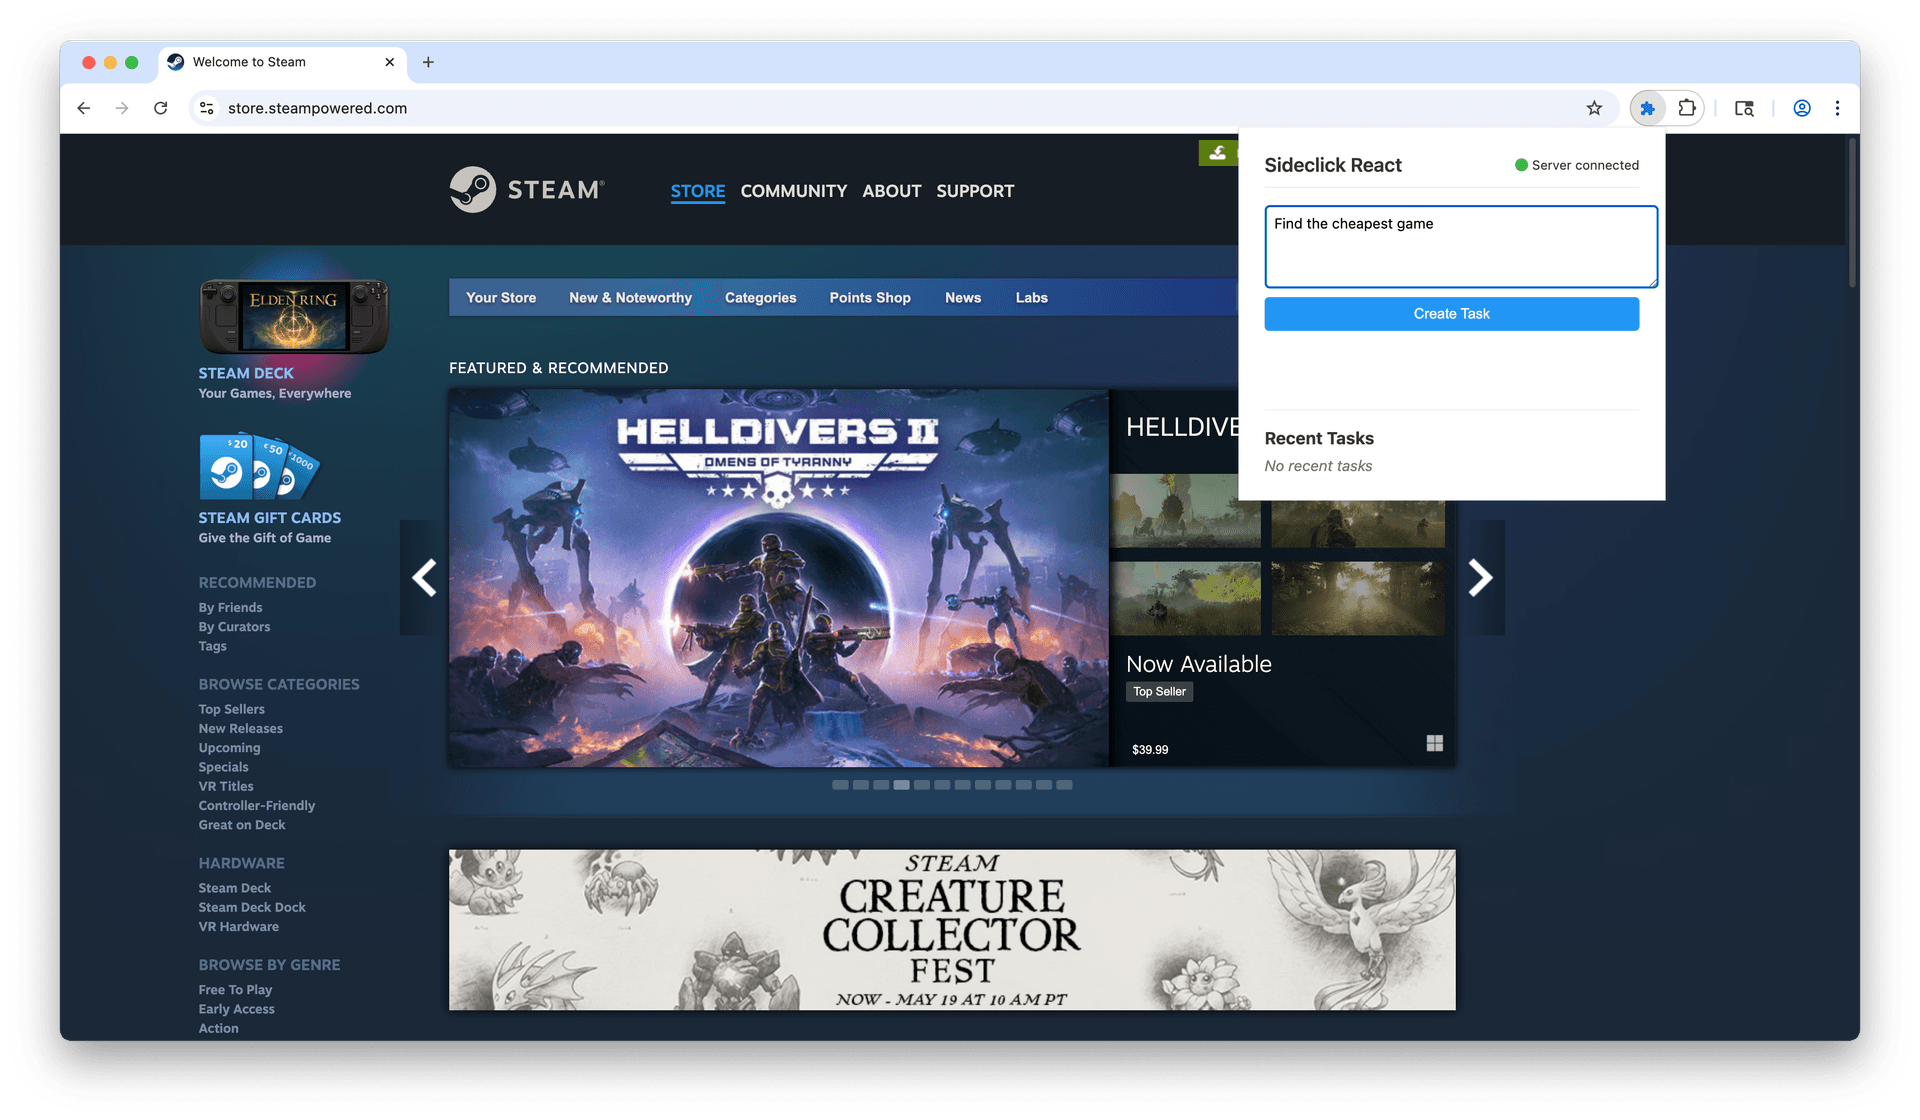Screen dimensions: 1920x1120
Task: Open Recommended By Curators
Action: pyautogui.click(x=234, y=627)
